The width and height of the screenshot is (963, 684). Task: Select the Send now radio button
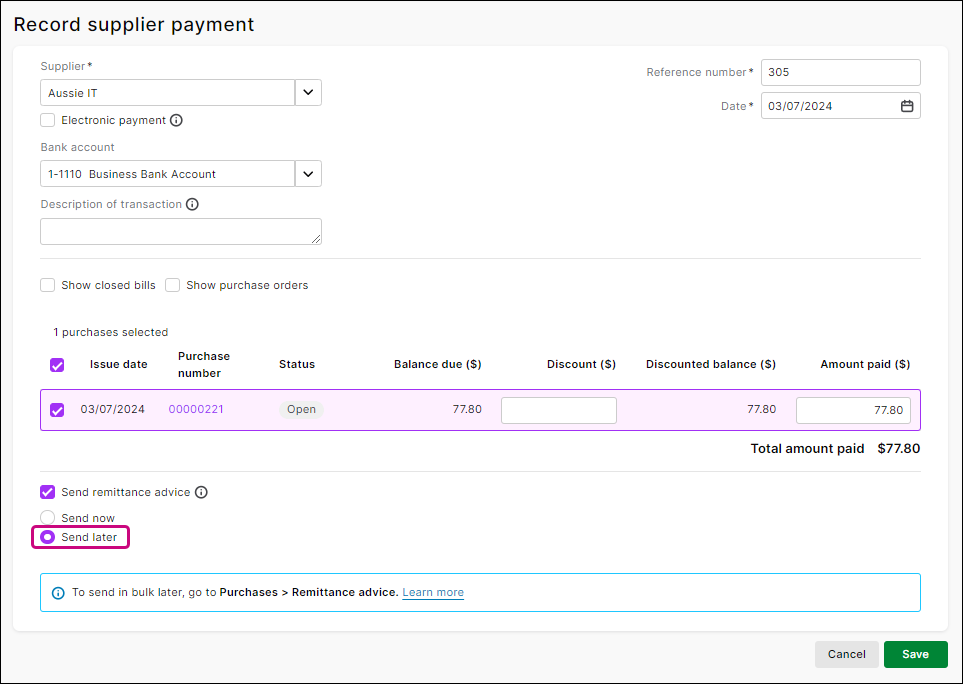[47, 517]
